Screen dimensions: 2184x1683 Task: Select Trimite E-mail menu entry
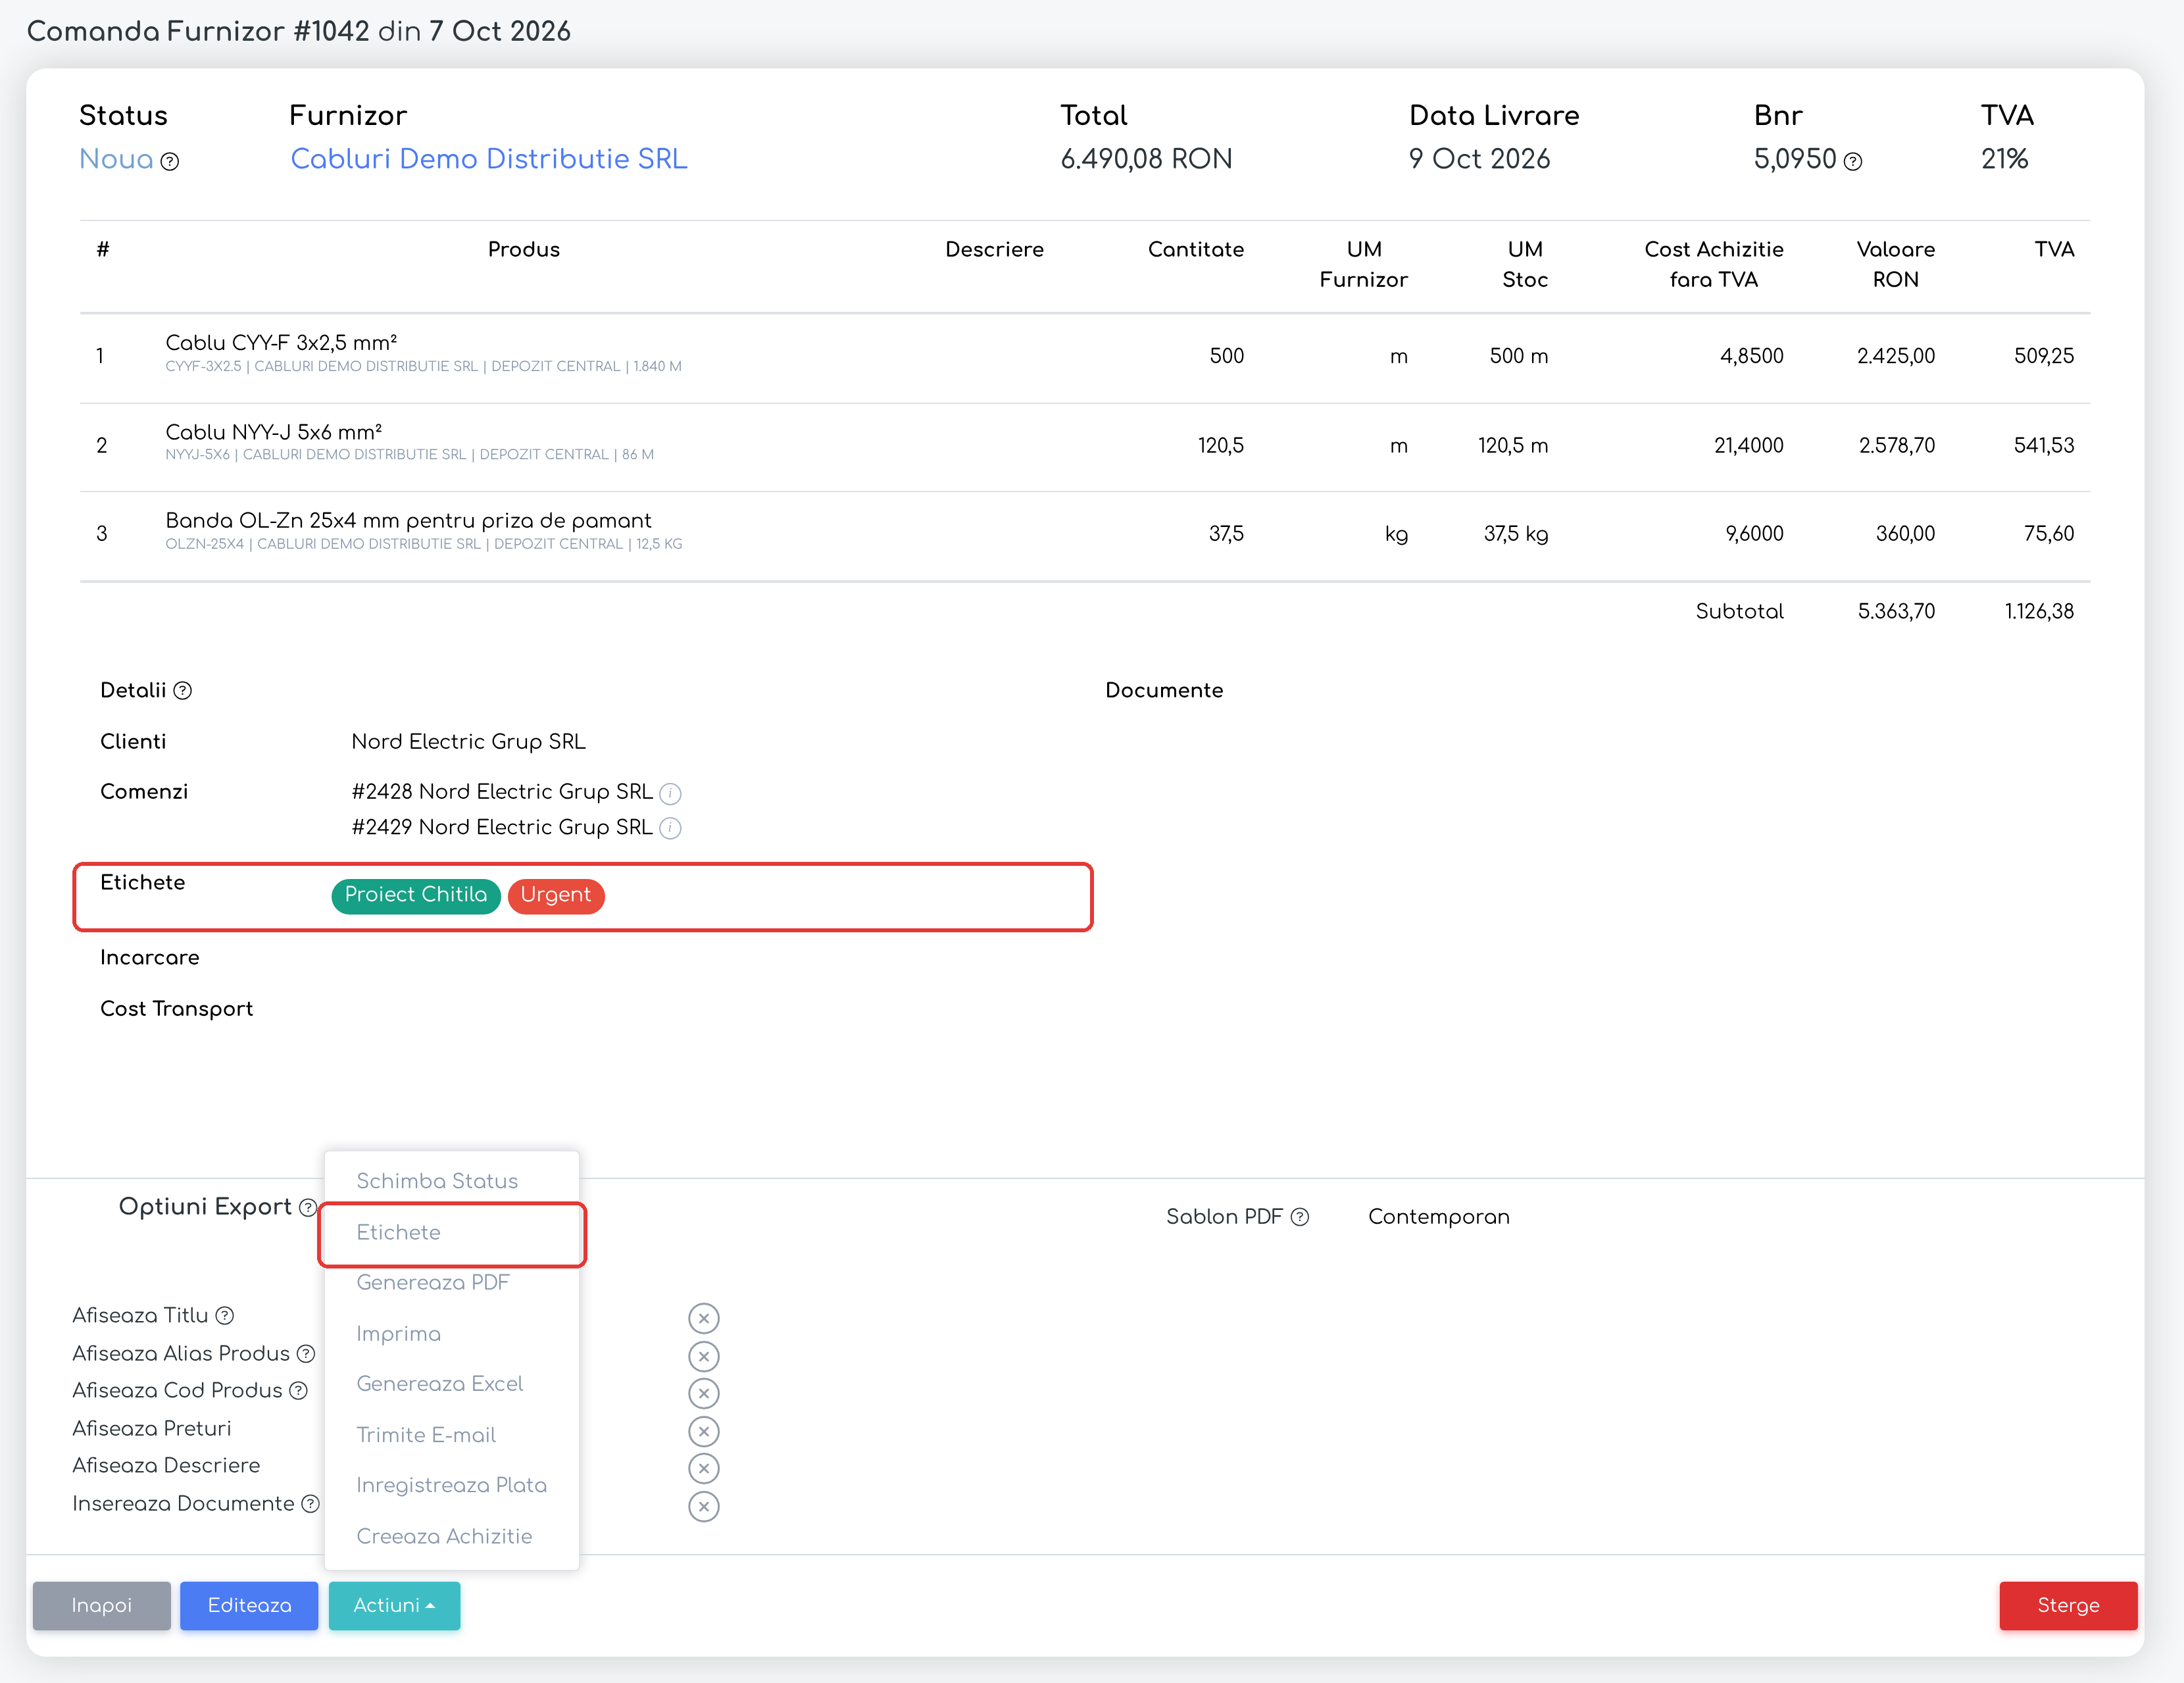[452, 1435]
